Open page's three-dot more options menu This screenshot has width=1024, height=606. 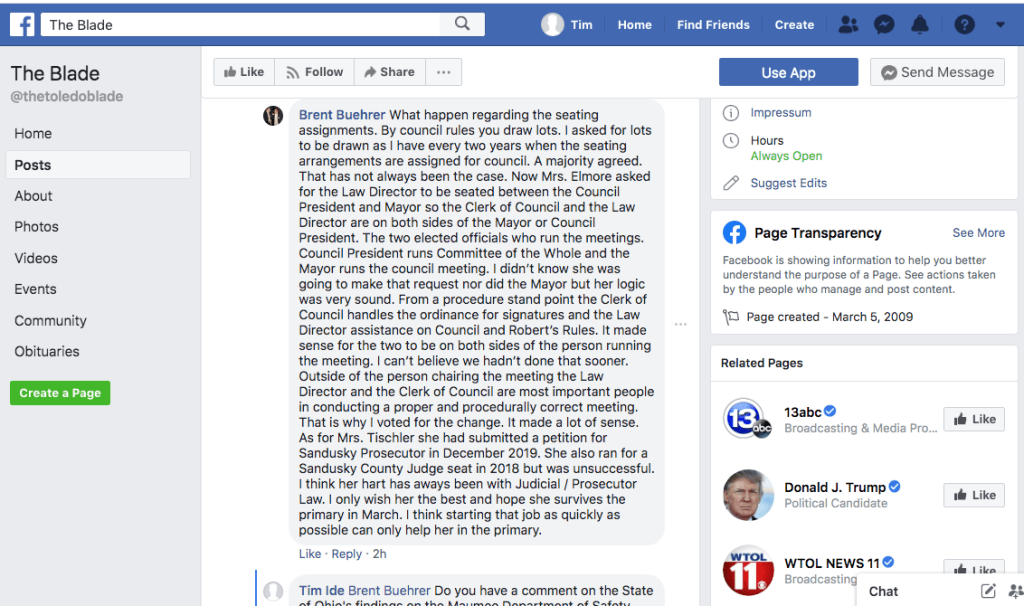click(443, 72)
